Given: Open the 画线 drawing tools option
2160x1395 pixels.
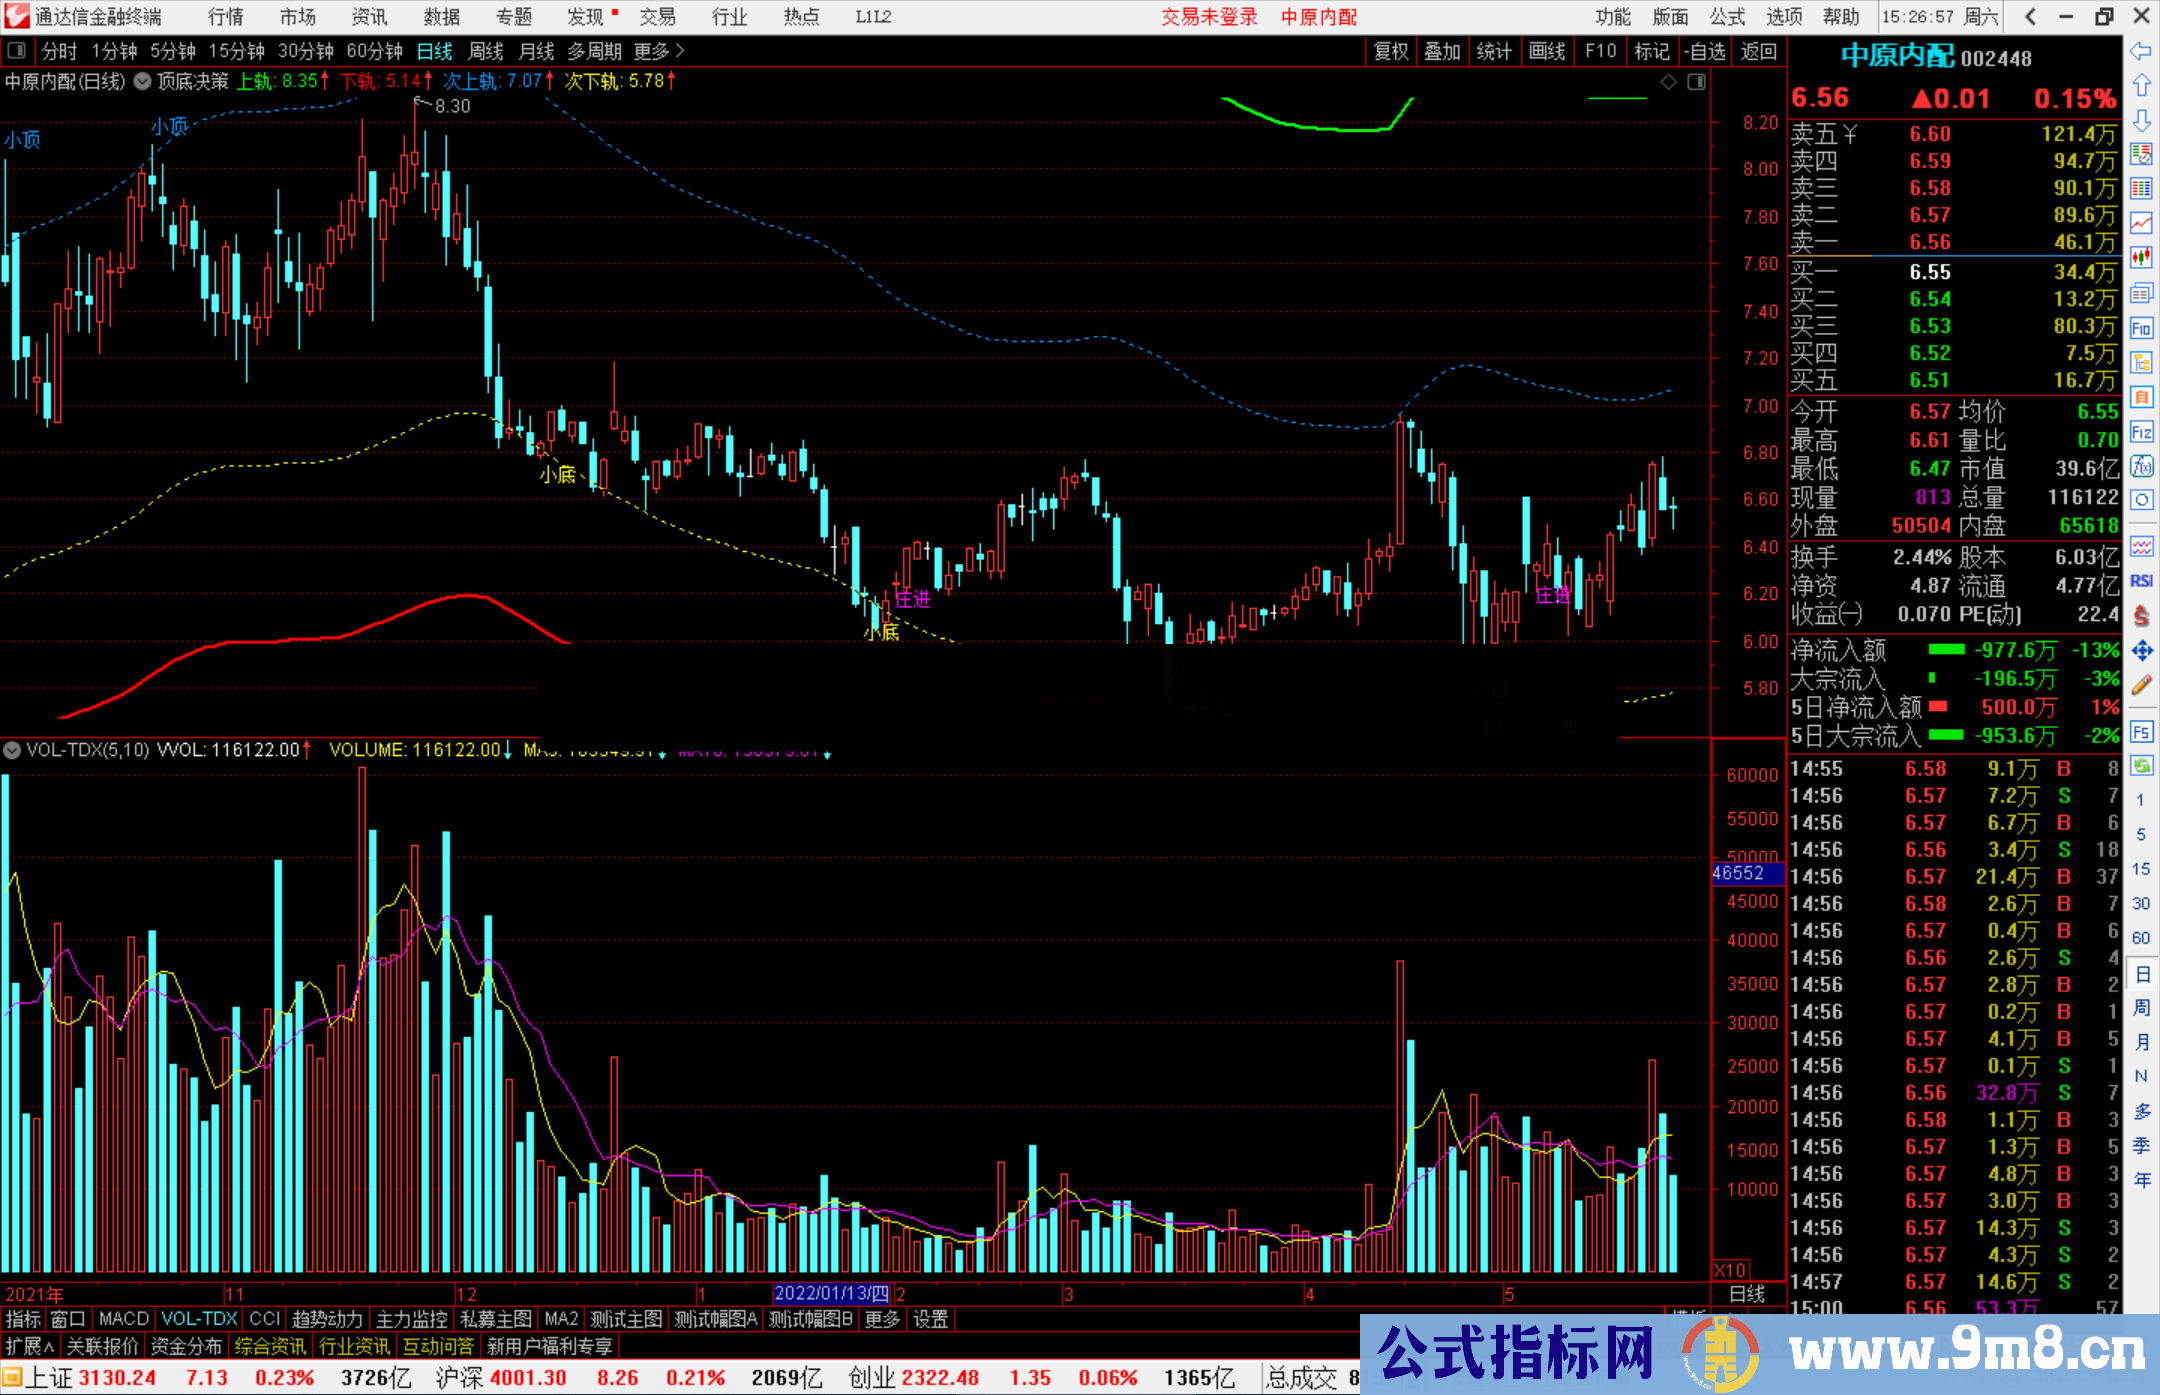Looking at the screenshot, I should tap(1547, 51).
